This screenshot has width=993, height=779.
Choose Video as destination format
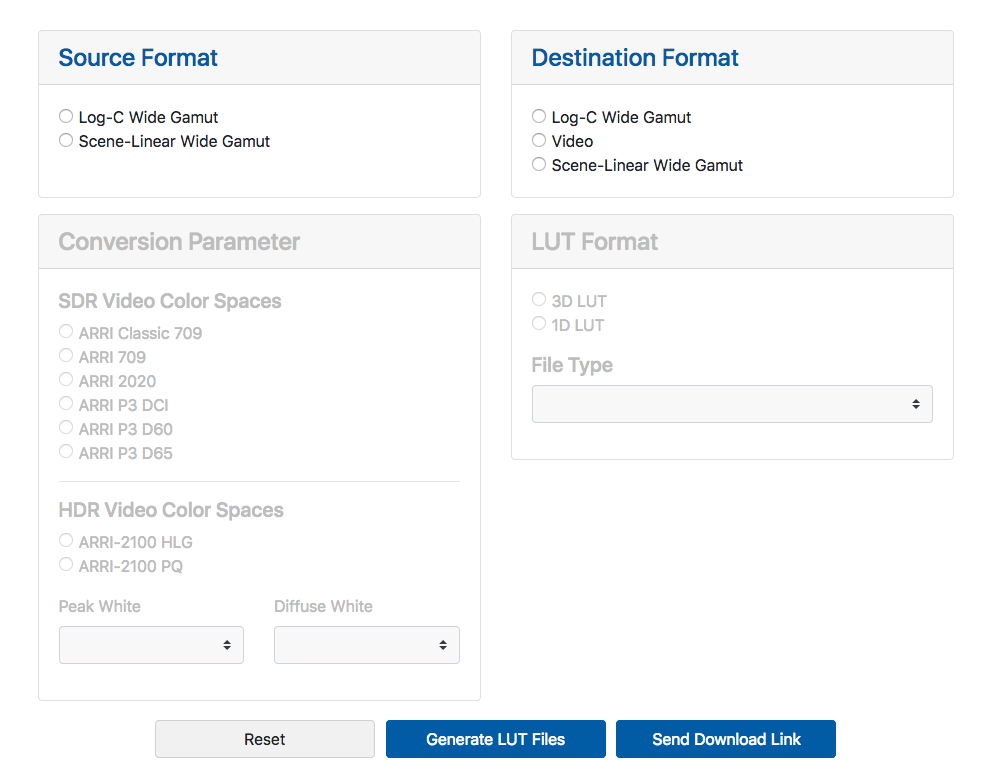click(x=539, y=141)
